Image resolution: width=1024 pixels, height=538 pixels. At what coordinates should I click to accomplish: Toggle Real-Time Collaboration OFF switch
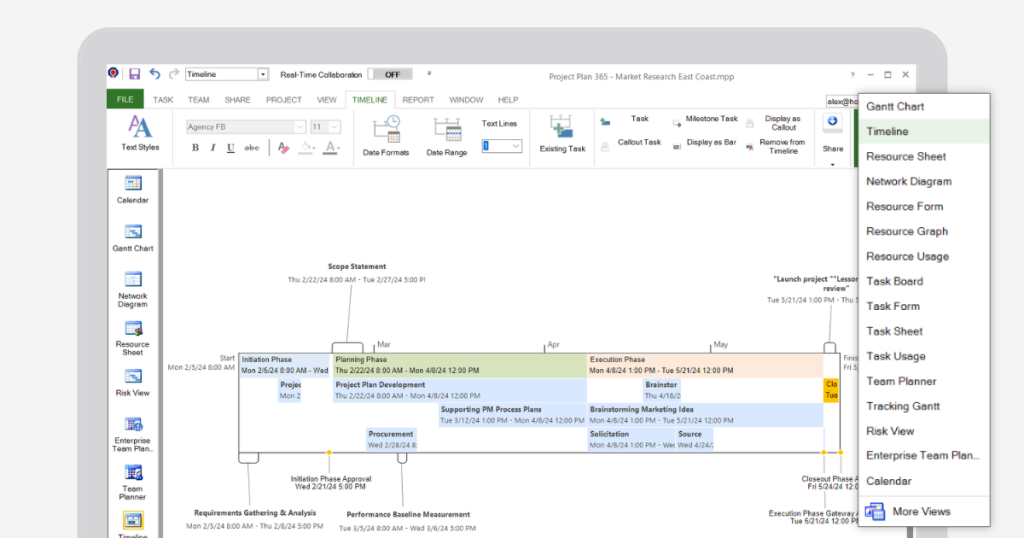390,74
